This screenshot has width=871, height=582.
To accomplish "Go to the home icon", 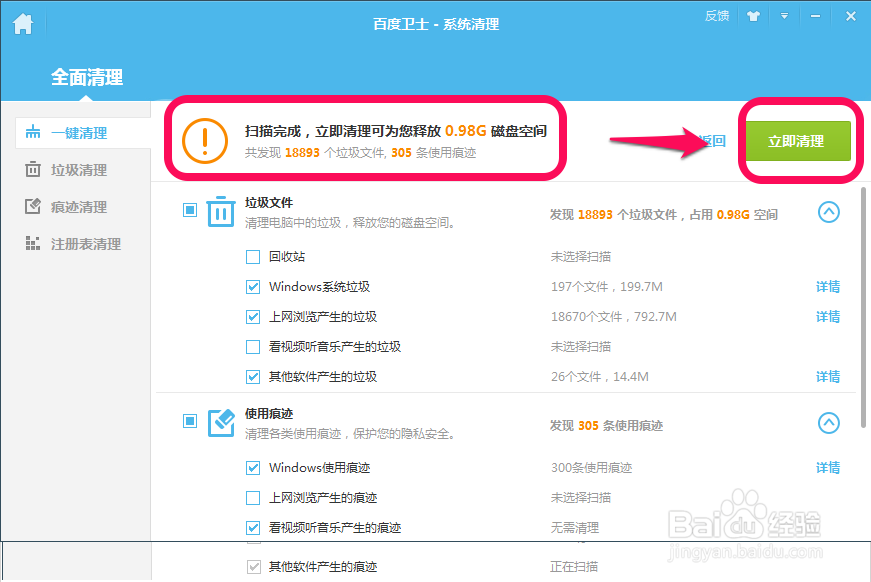I will (x=23, y=24).
